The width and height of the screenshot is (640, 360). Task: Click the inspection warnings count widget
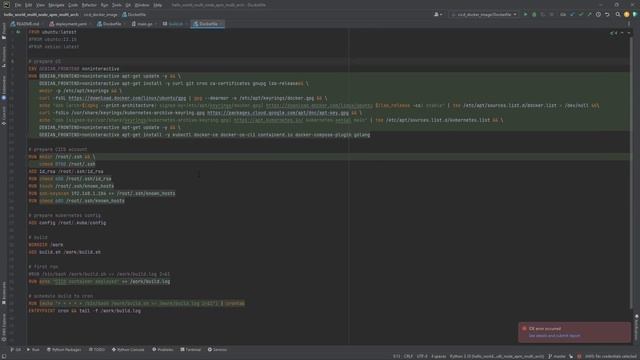[613, 33]
